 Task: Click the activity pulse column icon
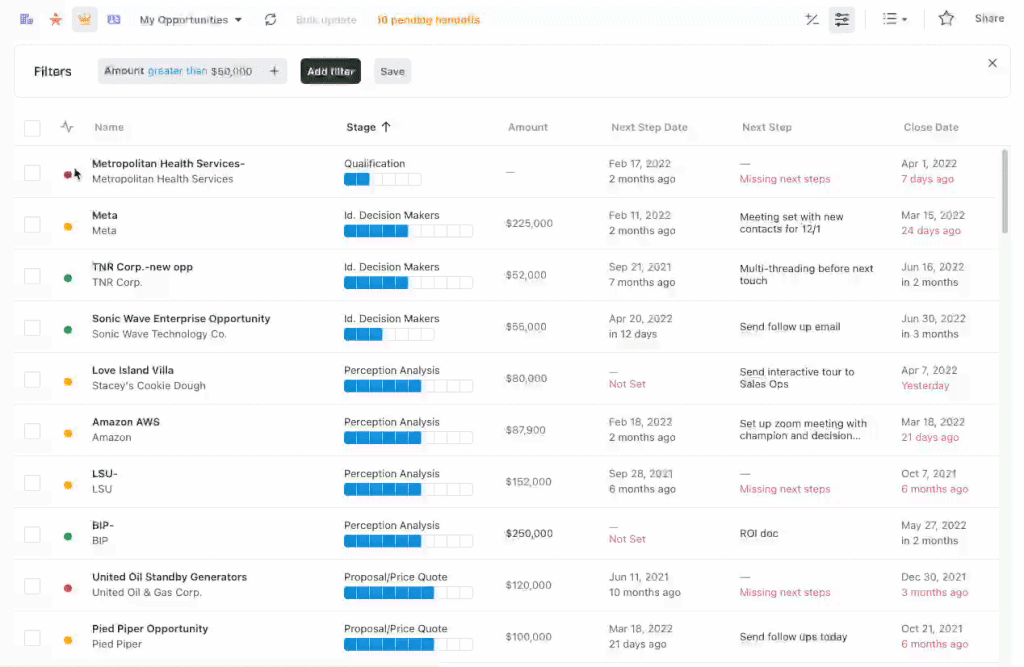[67, 127]
